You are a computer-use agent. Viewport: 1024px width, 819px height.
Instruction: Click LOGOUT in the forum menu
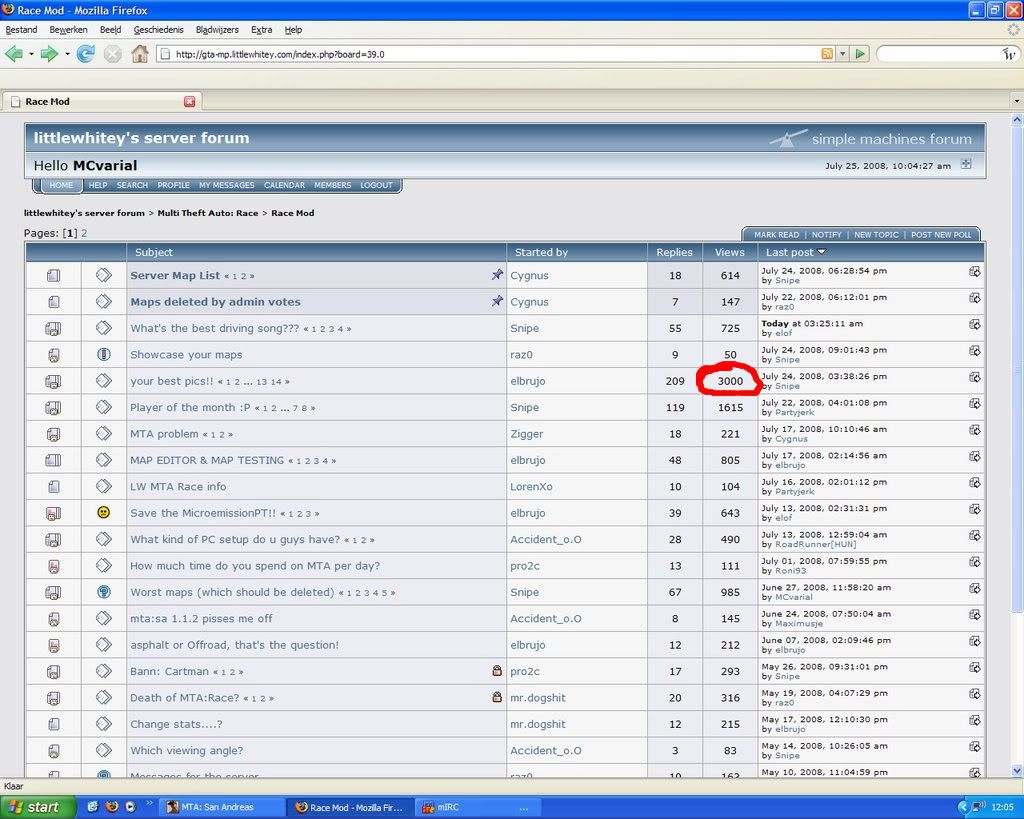377,185
